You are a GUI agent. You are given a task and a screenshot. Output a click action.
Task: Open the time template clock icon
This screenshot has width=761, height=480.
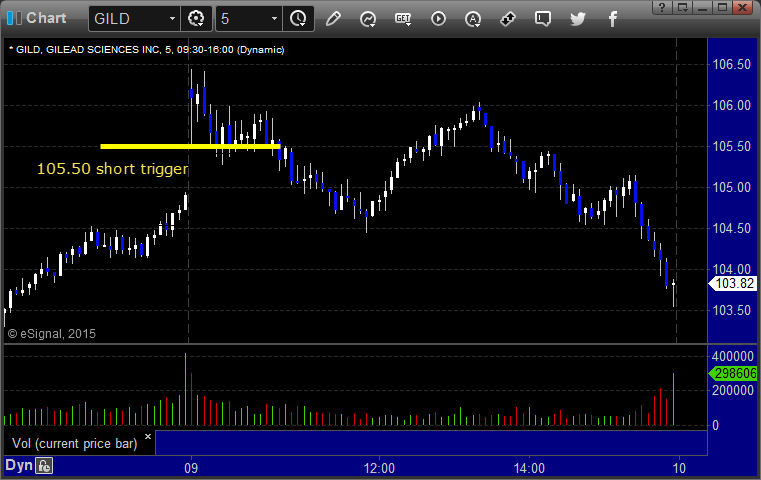click(x=298, y=19)
